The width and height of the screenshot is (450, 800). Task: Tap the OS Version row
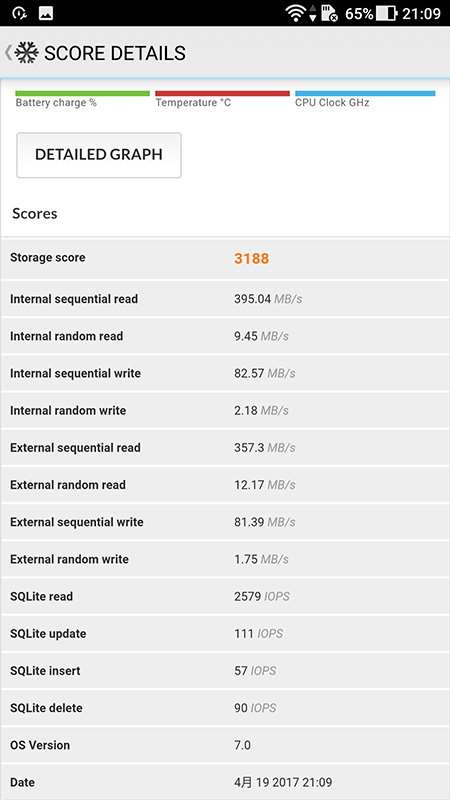click(225, 745)
